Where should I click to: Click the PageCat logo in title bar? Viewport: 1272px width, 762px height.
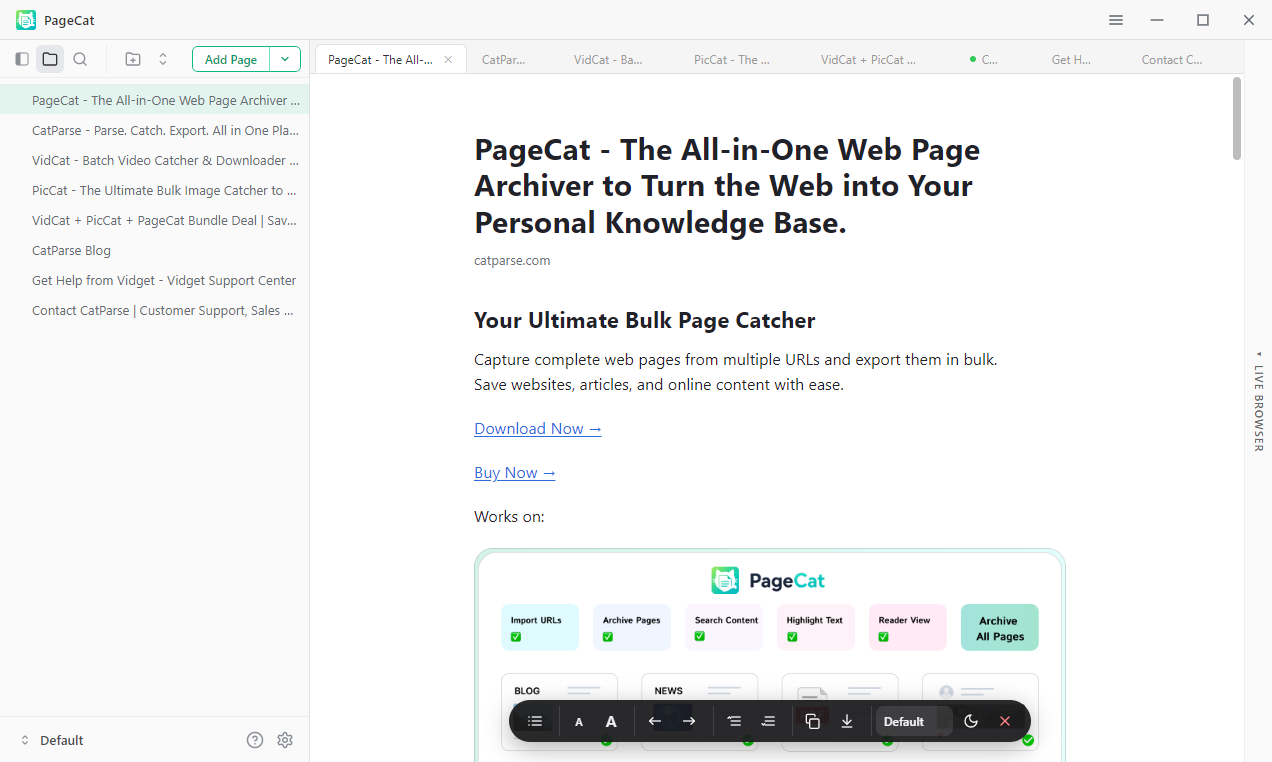(x=26, y=20)
